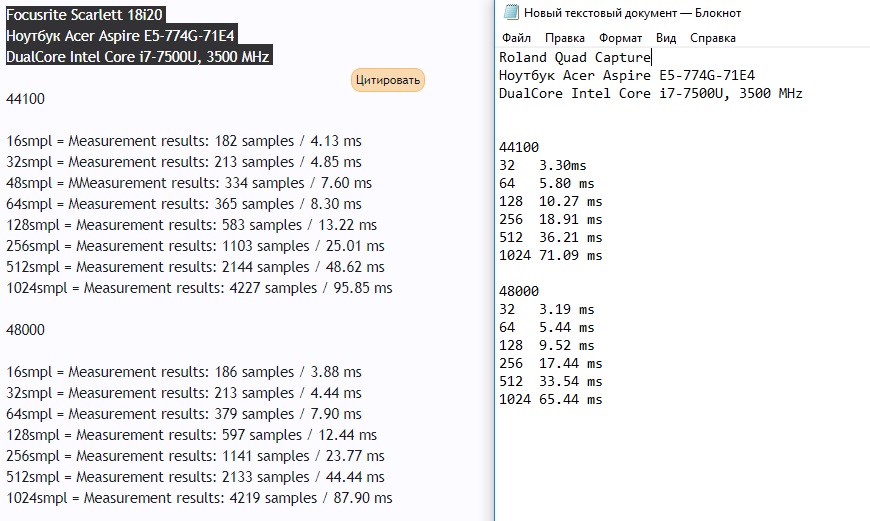Click the '128 9.52 ms' line in Notepad

547,345
